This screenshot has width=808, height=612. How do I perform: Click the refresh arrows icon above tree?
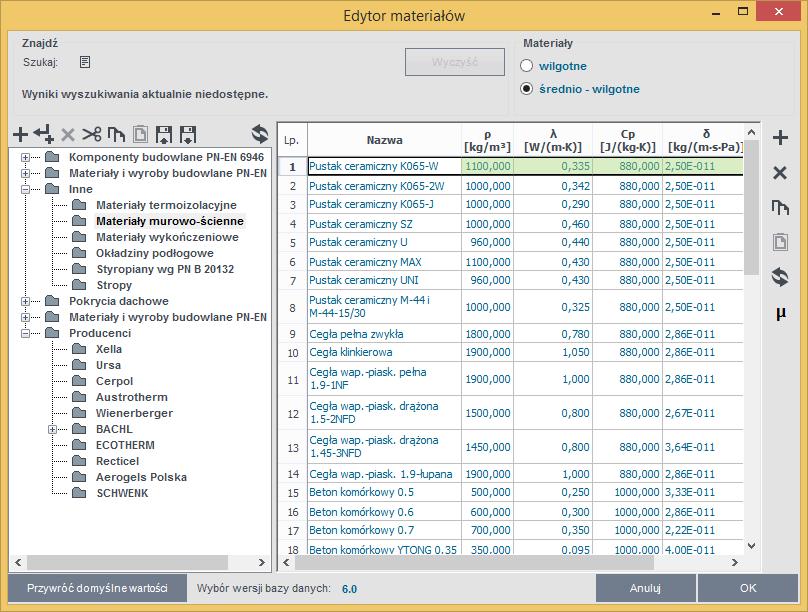(x=260, y=134)
